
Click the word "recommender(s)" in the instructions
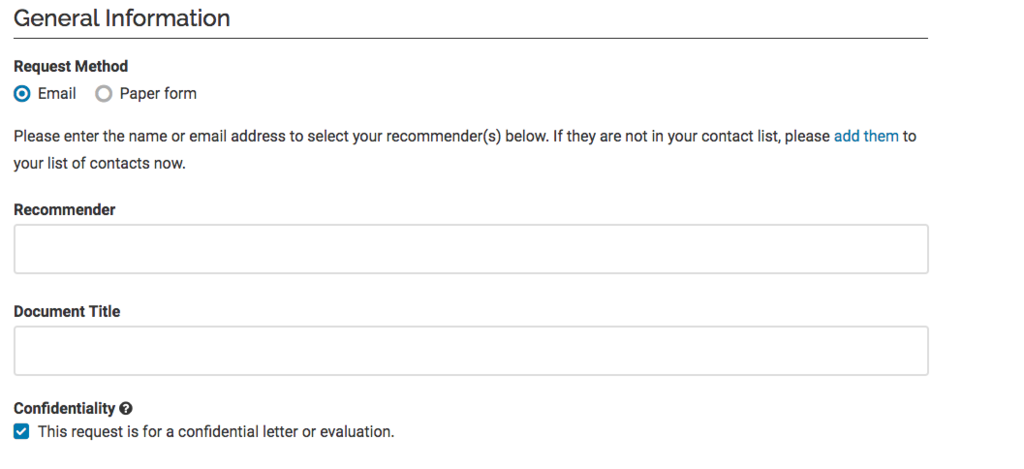(x=443, y=137)
